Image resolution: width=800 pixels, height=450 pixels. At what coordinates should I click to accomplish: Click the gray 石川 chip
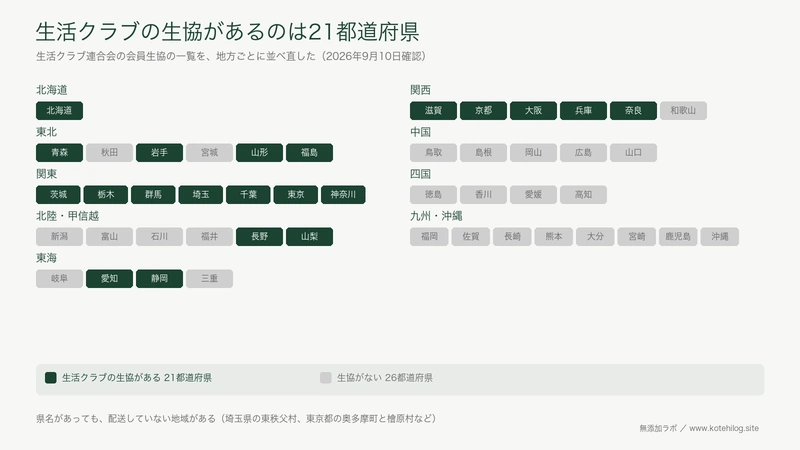(159, 237)
